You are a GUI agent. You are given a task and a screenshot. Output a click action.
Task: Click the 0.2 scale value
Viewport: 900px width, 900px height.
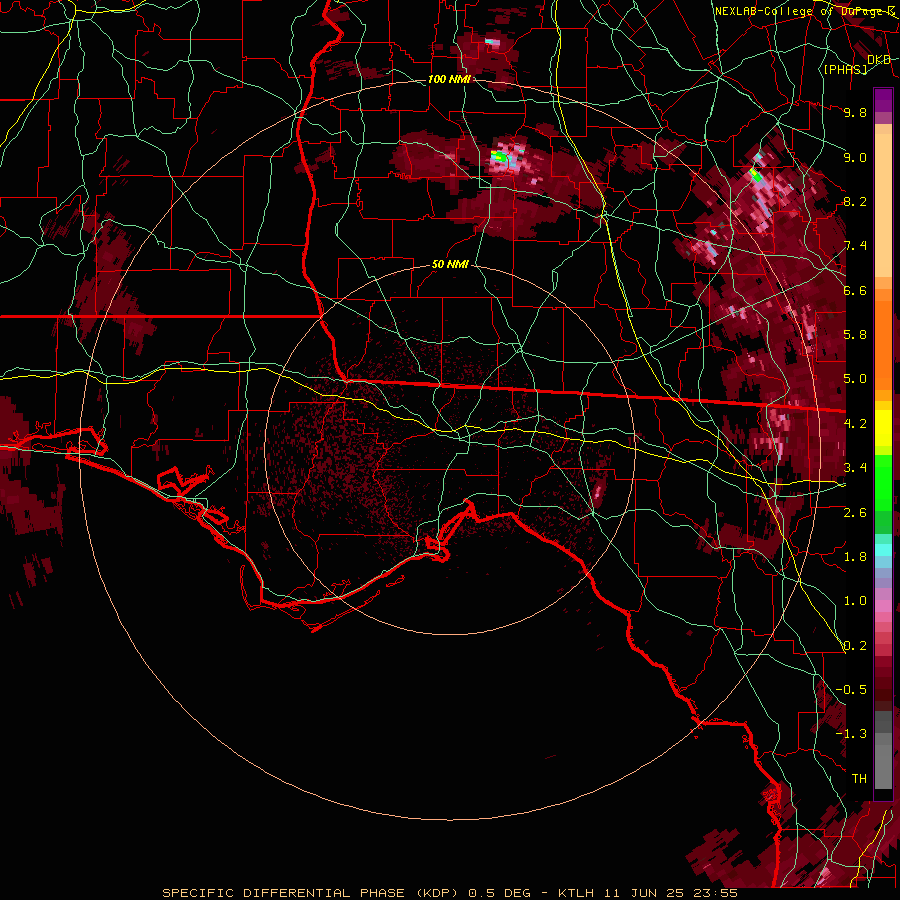855,646
